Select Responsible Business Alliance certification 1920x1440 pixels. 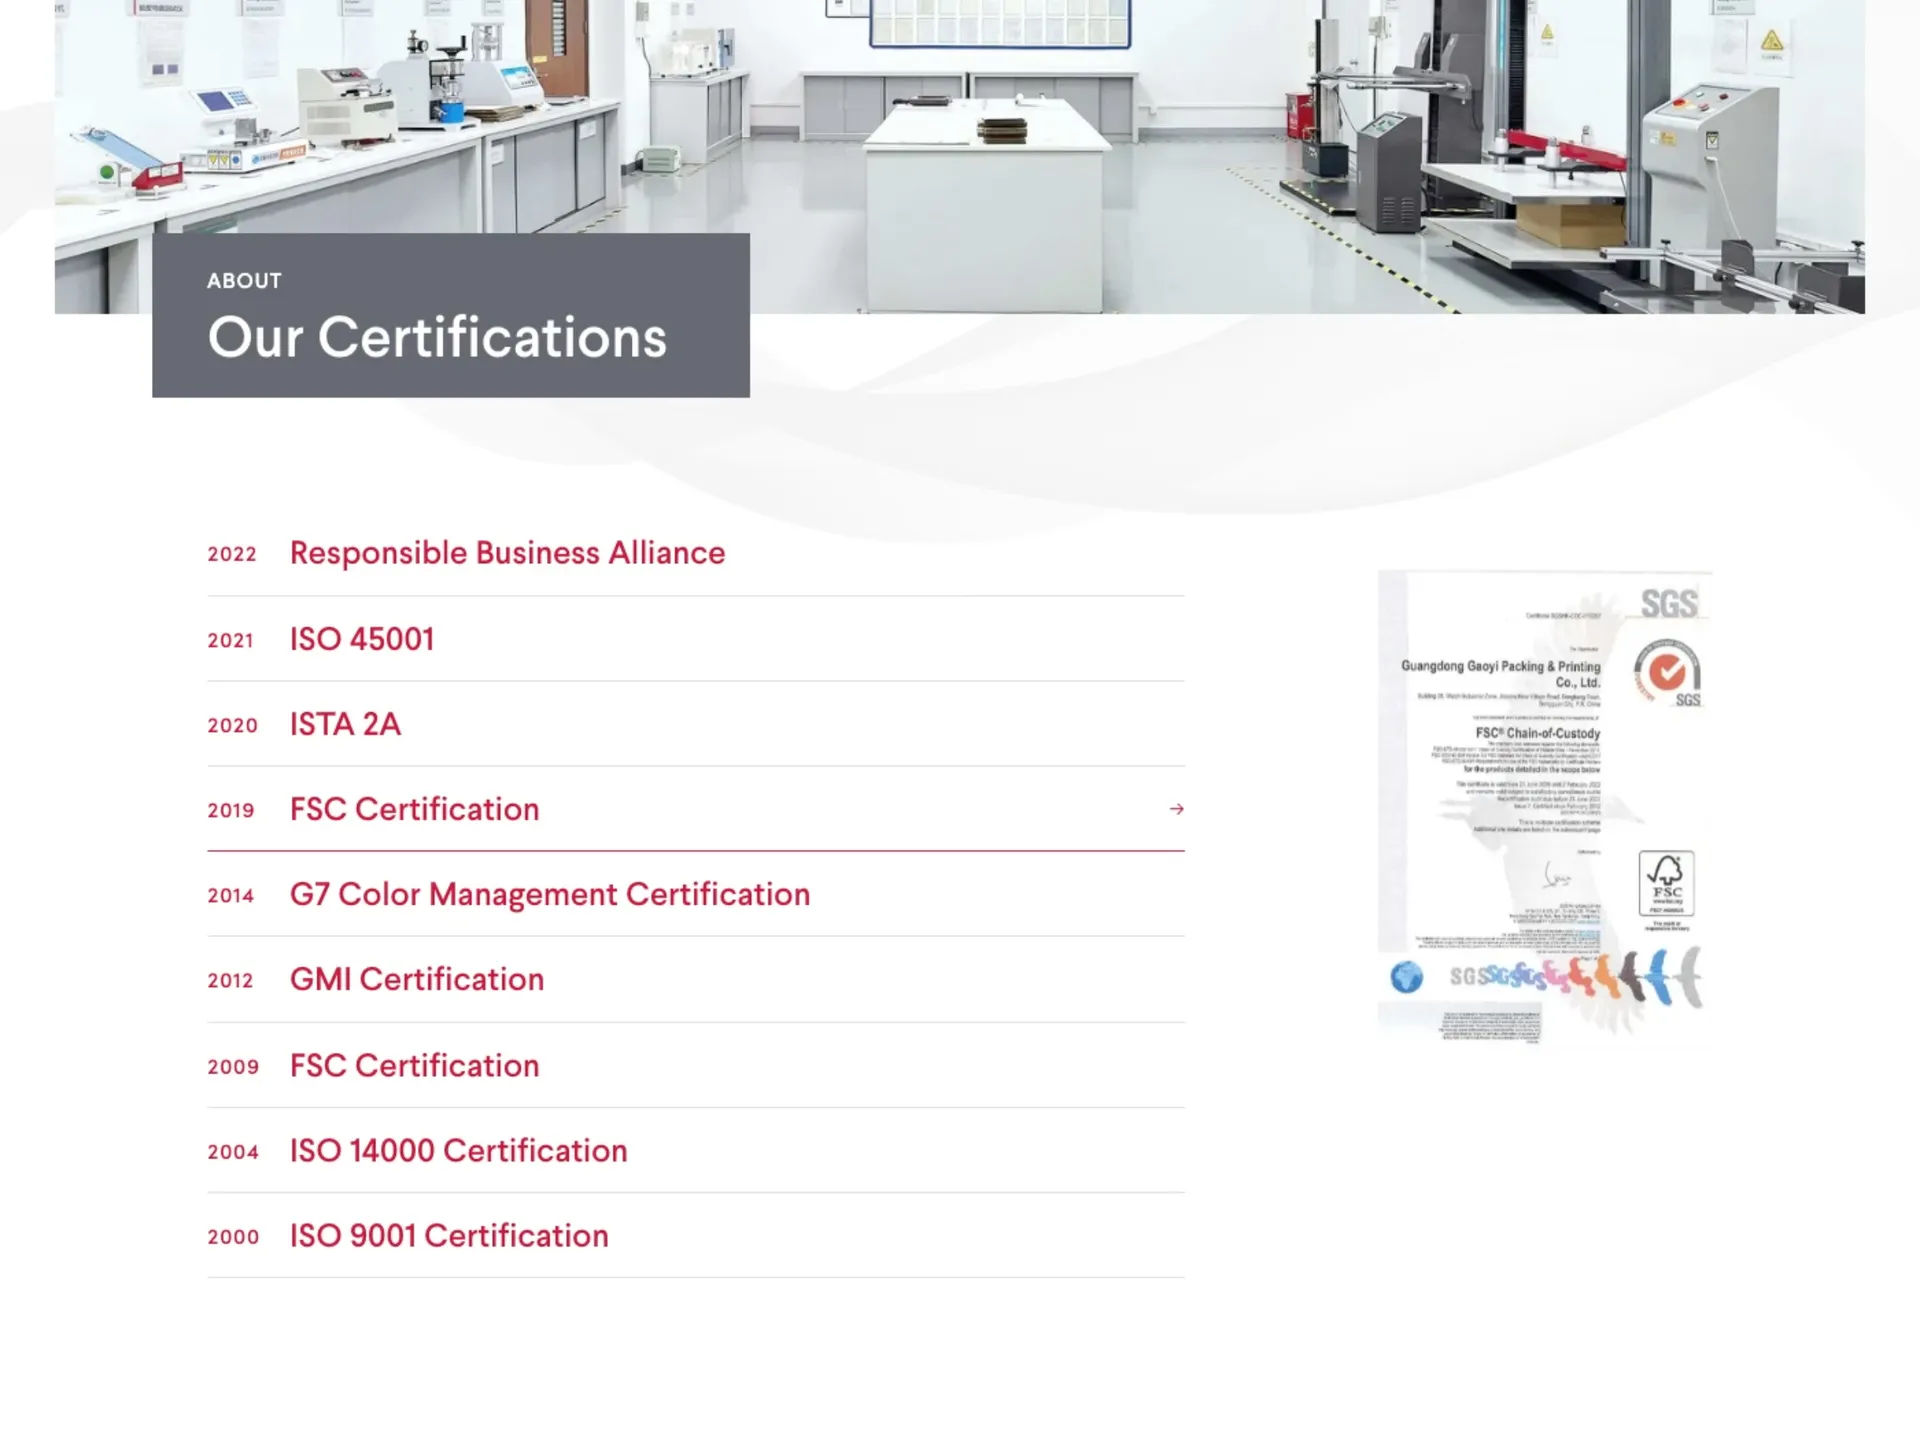pyautogui.click(x=507, y=553)
